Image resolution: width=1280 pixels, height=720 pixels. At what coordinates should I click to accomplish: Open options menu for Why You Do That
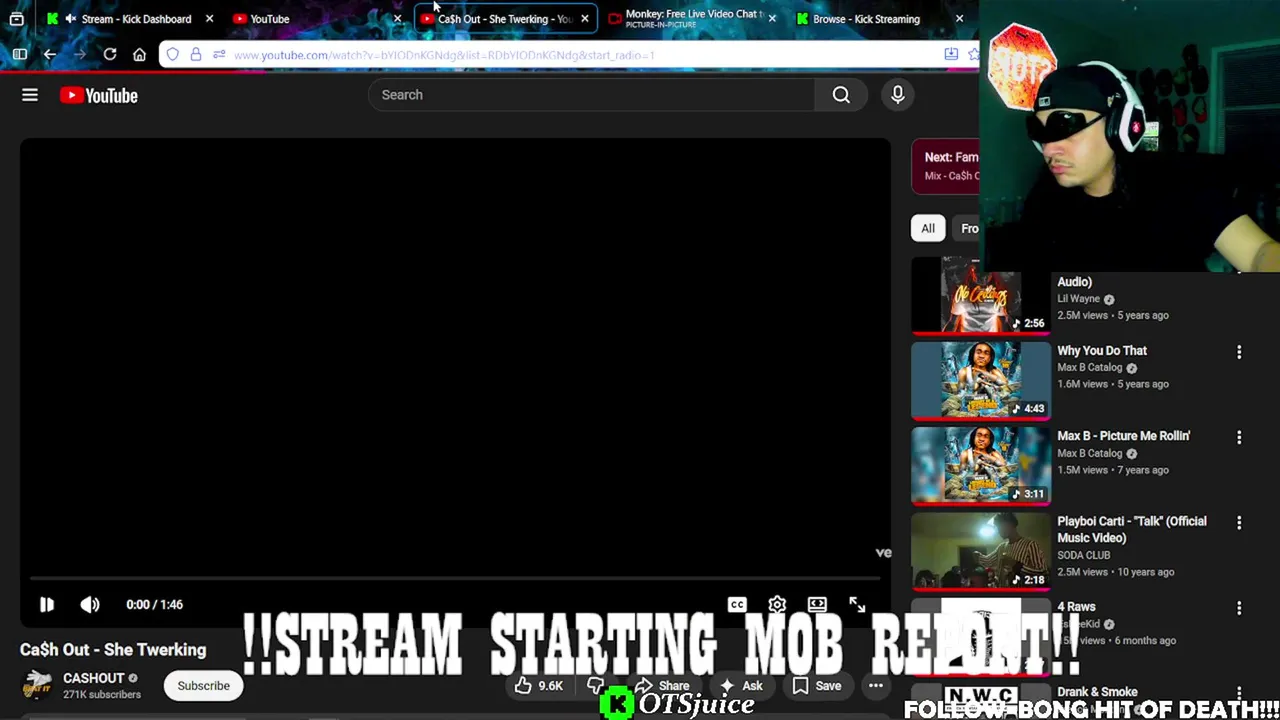[1239, 352]
